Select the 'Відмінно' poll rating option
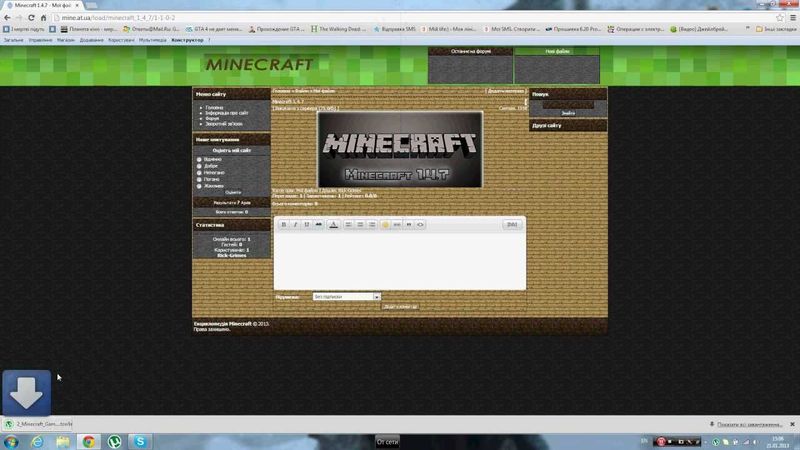 click(x=199, y=159)
